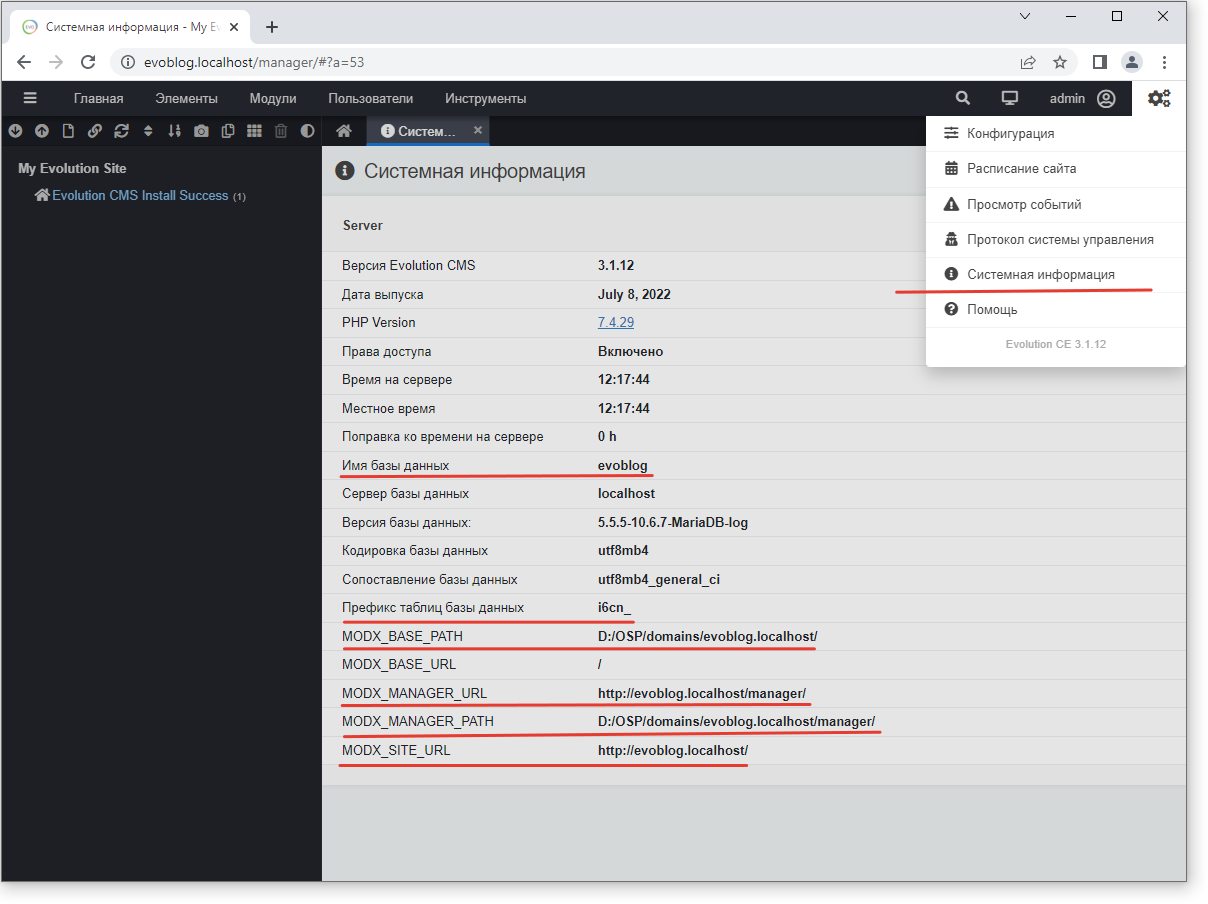The image size is (1208, 904).
Task: Open the search magnifier in top bar
Action: [x=963, y=98]
